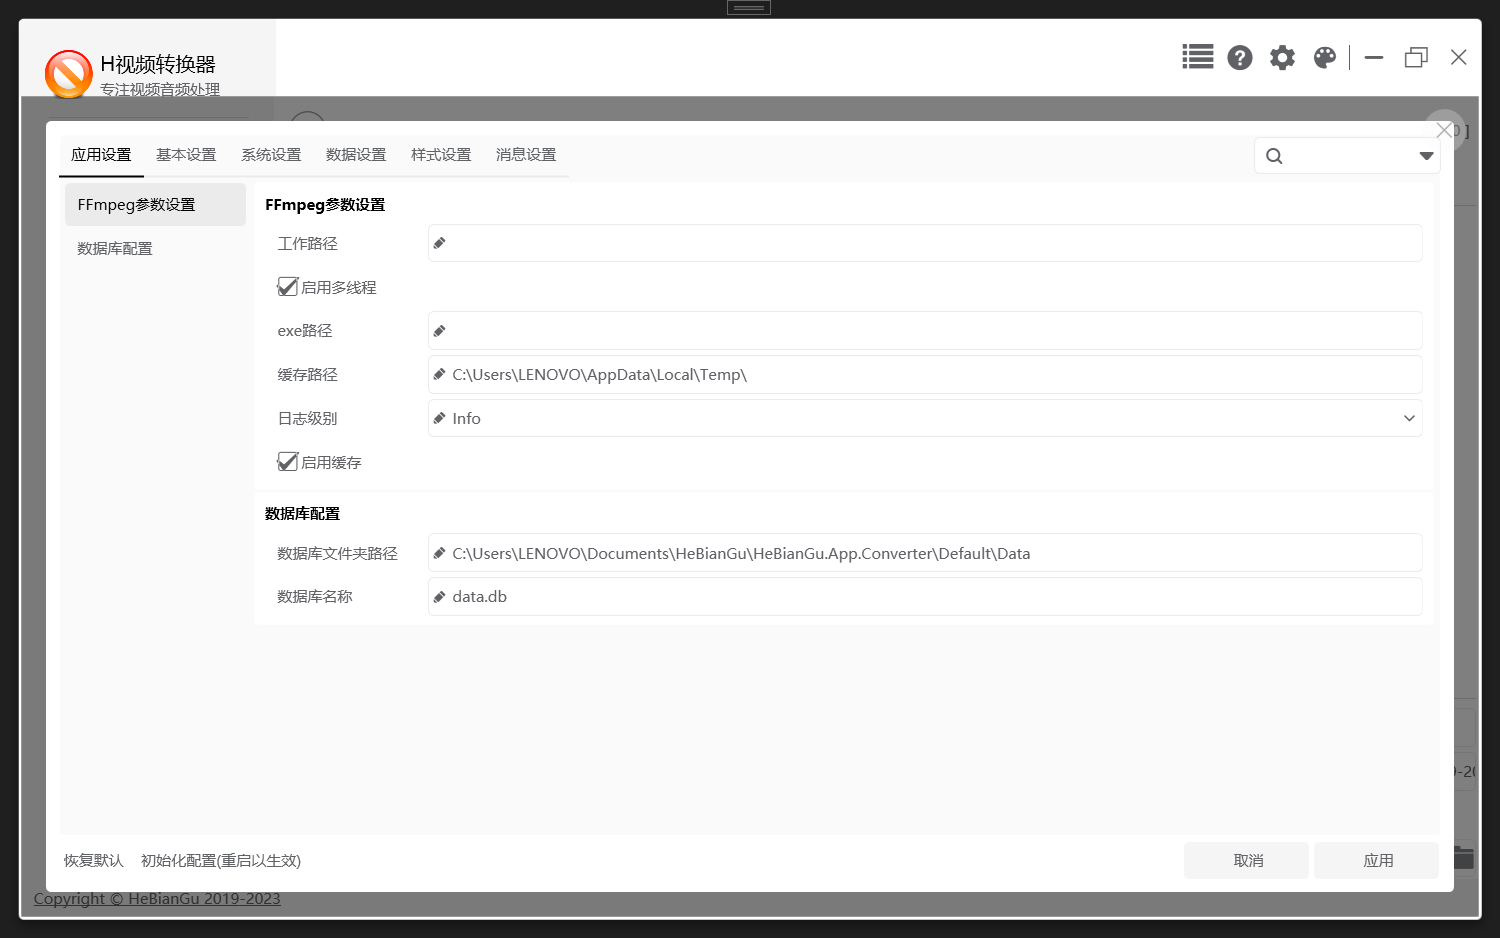
Task: Switch to the 样式设置 tab
Action: [x=441, y=155]
